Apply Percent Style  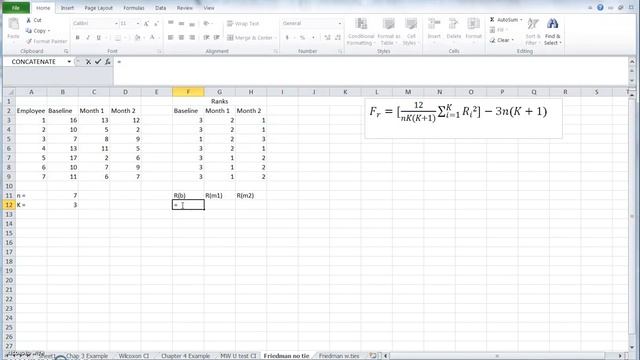[x=302, y=38]
